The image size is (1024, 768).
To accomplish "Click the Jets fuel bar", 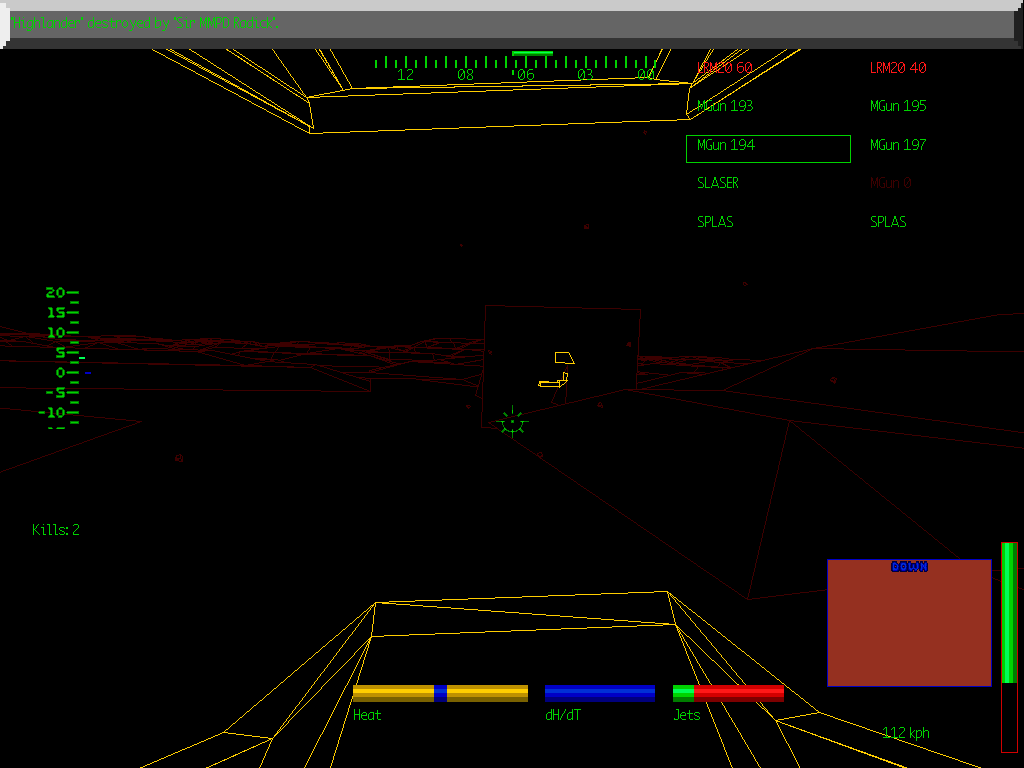I will tap(728, 692).
